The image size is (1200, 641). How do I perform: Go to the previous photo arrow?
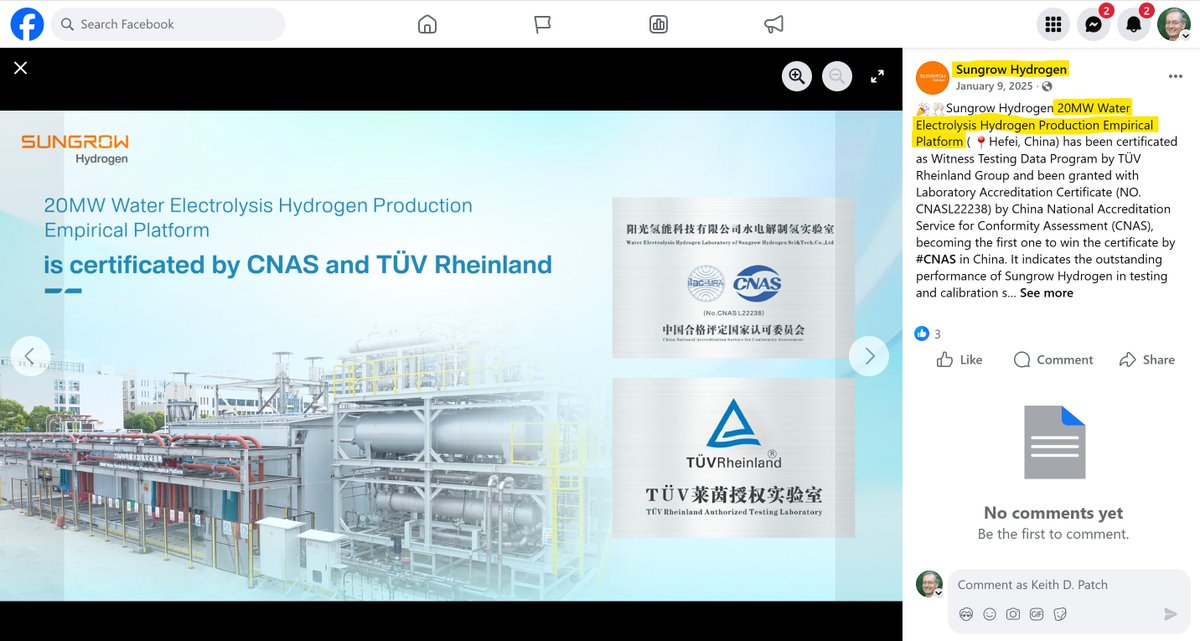(30, 356)
